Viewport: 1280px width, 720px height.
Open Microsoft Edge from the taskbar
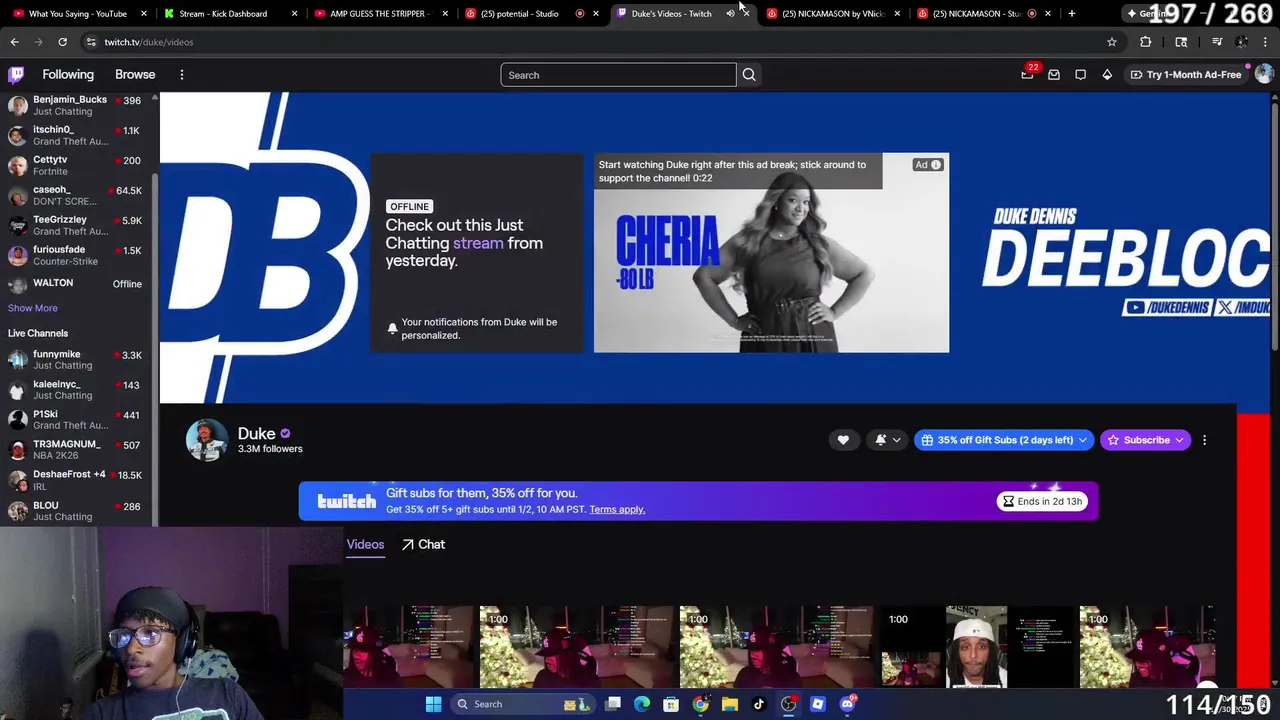[642, 704]
